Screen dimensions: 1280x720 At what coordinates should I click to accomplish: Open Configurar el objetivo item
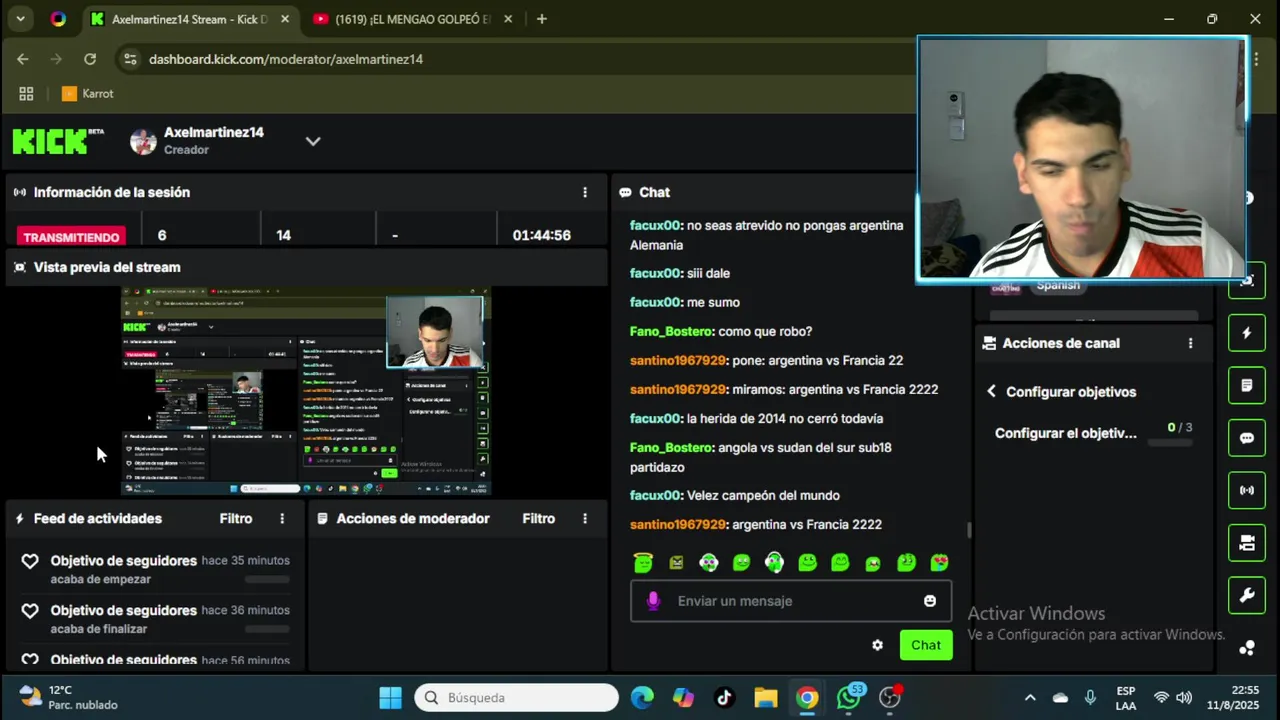tap(1066, 433)
